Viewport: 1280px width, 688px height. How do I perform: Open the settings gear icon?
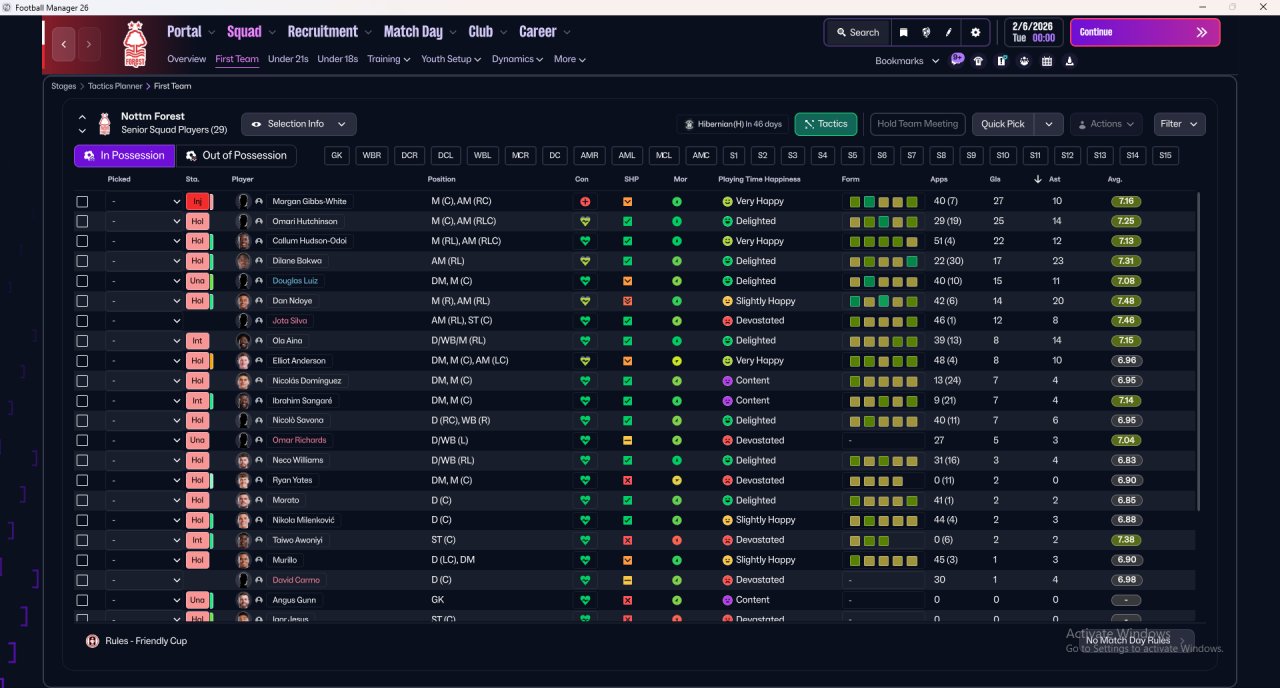tap(976, 32)
